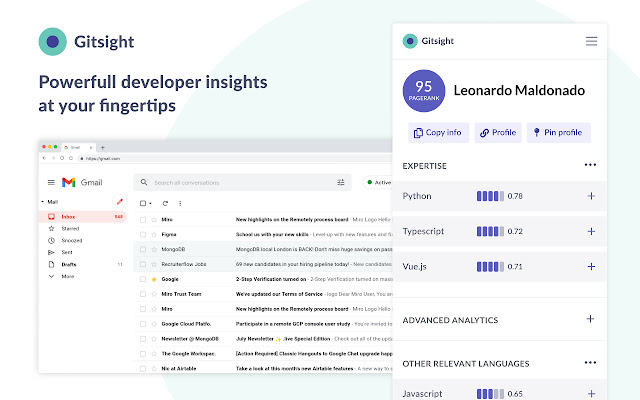Check the Figma email checkbox
640x400 pixels.
click(143, 234)
